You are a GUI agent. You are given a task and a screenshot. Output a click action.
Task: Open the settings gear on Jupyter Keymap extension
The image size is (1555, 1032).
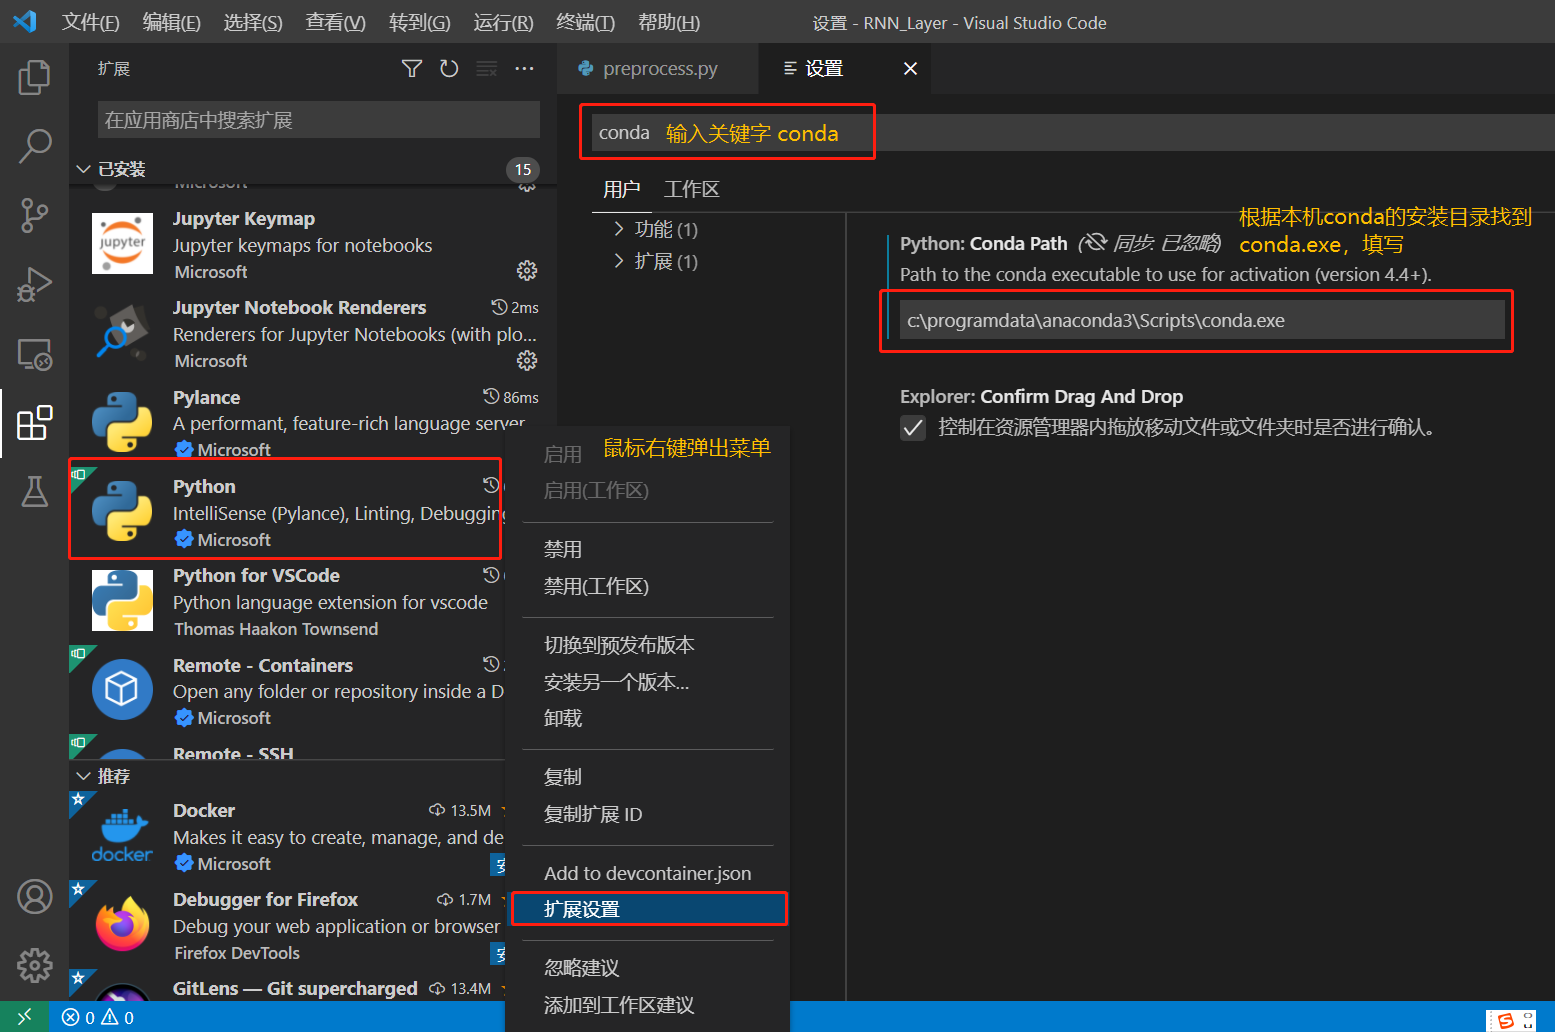(527, 270)
